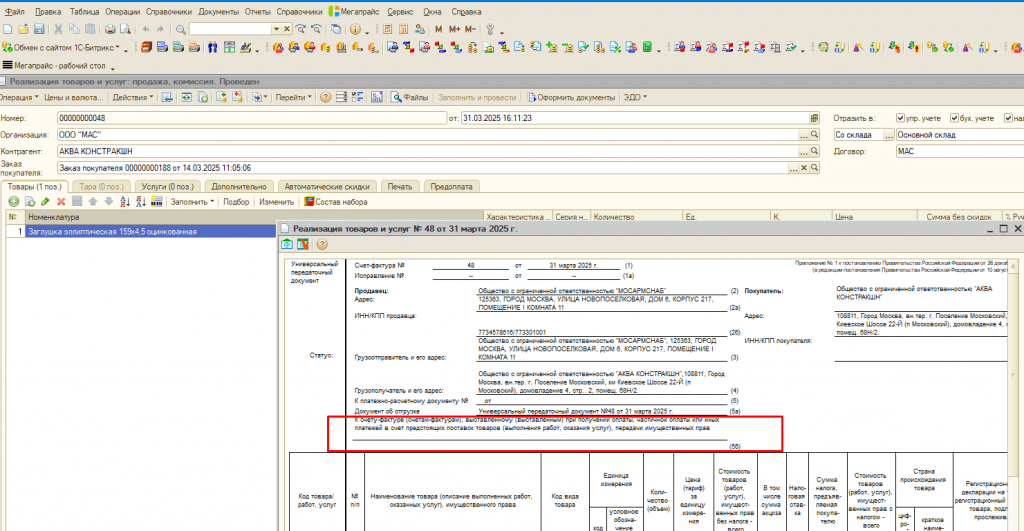This screenshot has width=1024, height=531.
Task: Click the 'Оформить документы' button
Action: tap(571, 97)
